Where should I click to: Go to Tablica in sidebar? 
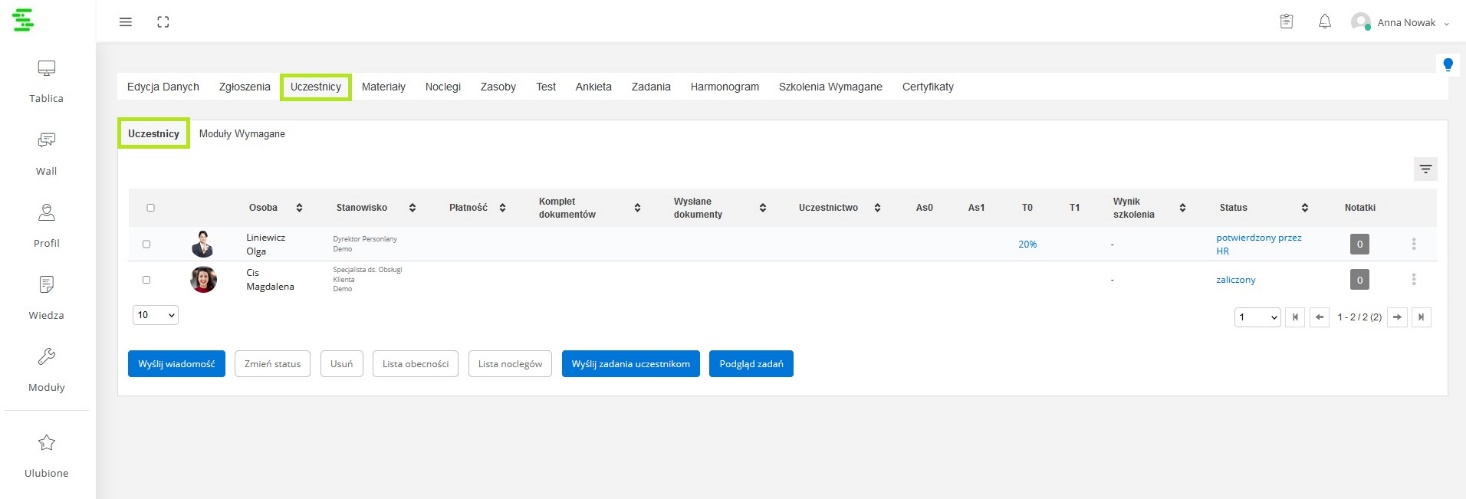point(46,81)
